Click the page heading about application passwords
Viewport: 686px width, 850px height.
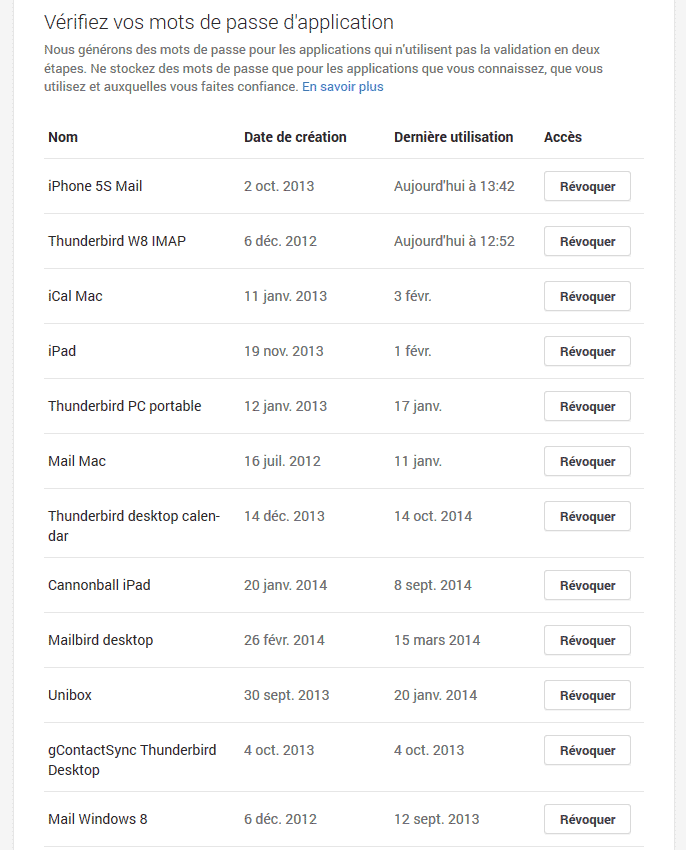coord(219,22)
